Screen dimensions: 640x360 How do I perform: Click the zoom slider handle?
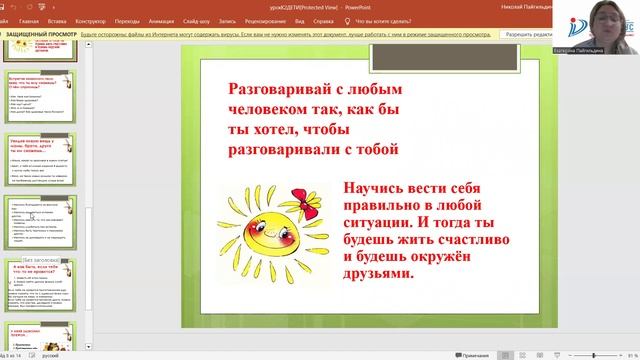coord(594,356)
